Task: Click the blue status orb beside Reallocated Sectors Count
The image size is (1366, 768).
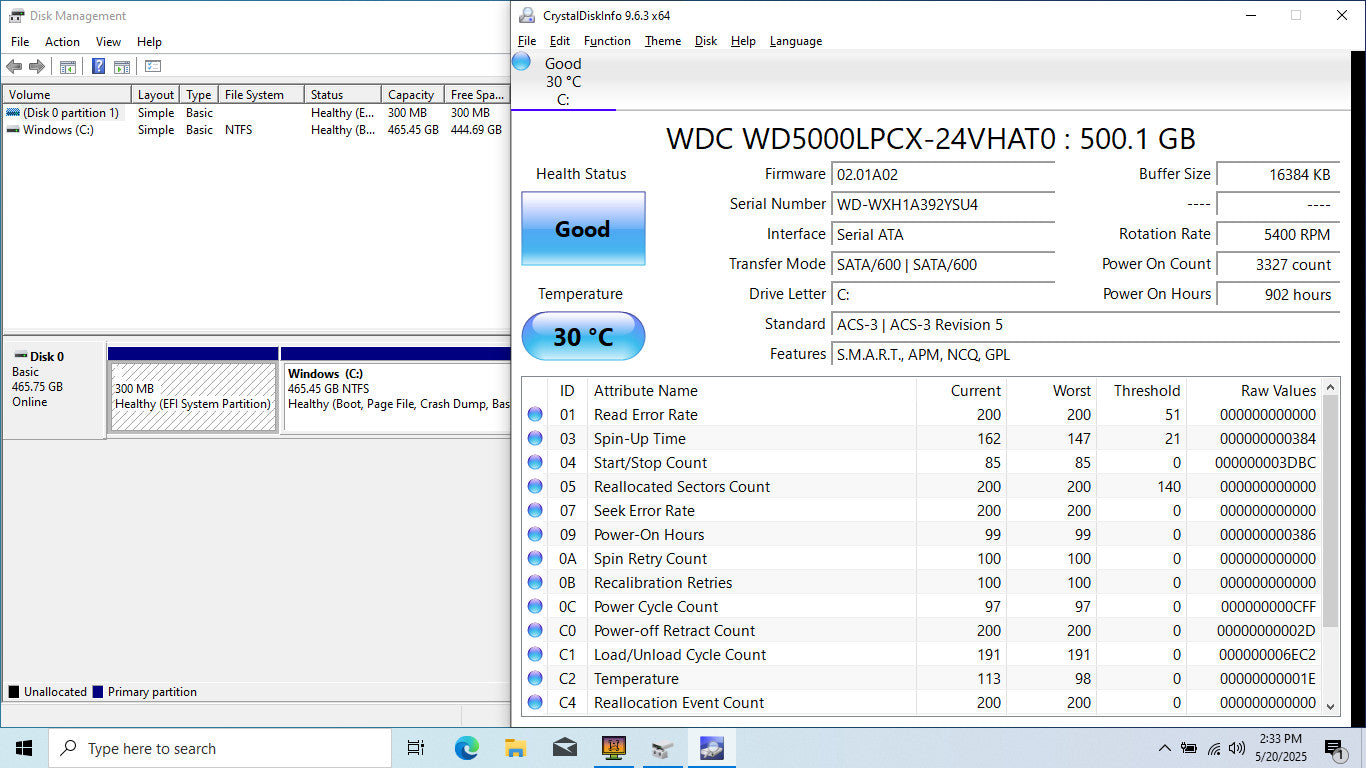Action: (x=535, y=487)
